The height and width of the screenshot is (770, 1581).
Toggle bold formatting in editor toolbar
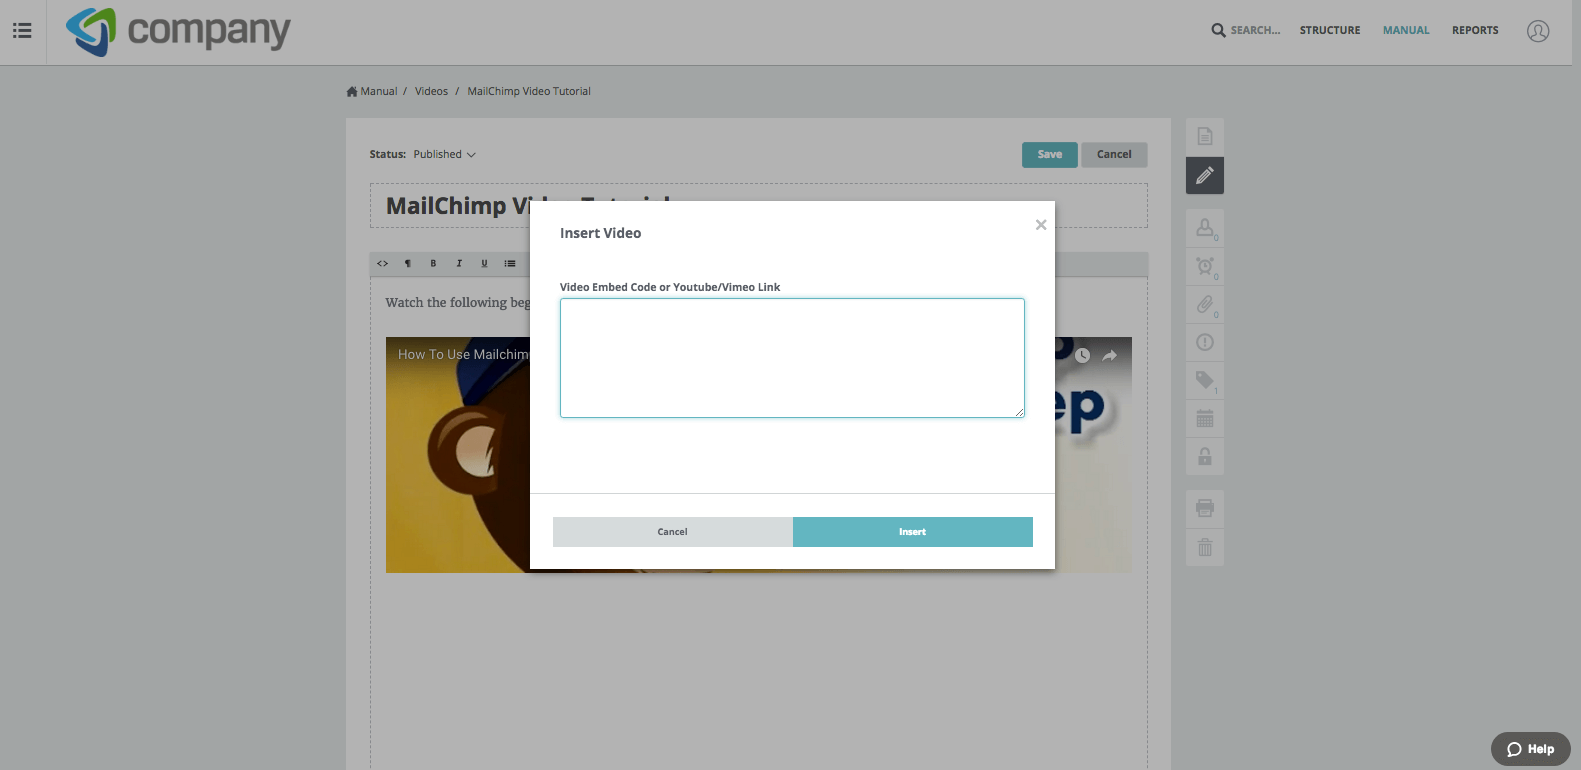point(433,264)
